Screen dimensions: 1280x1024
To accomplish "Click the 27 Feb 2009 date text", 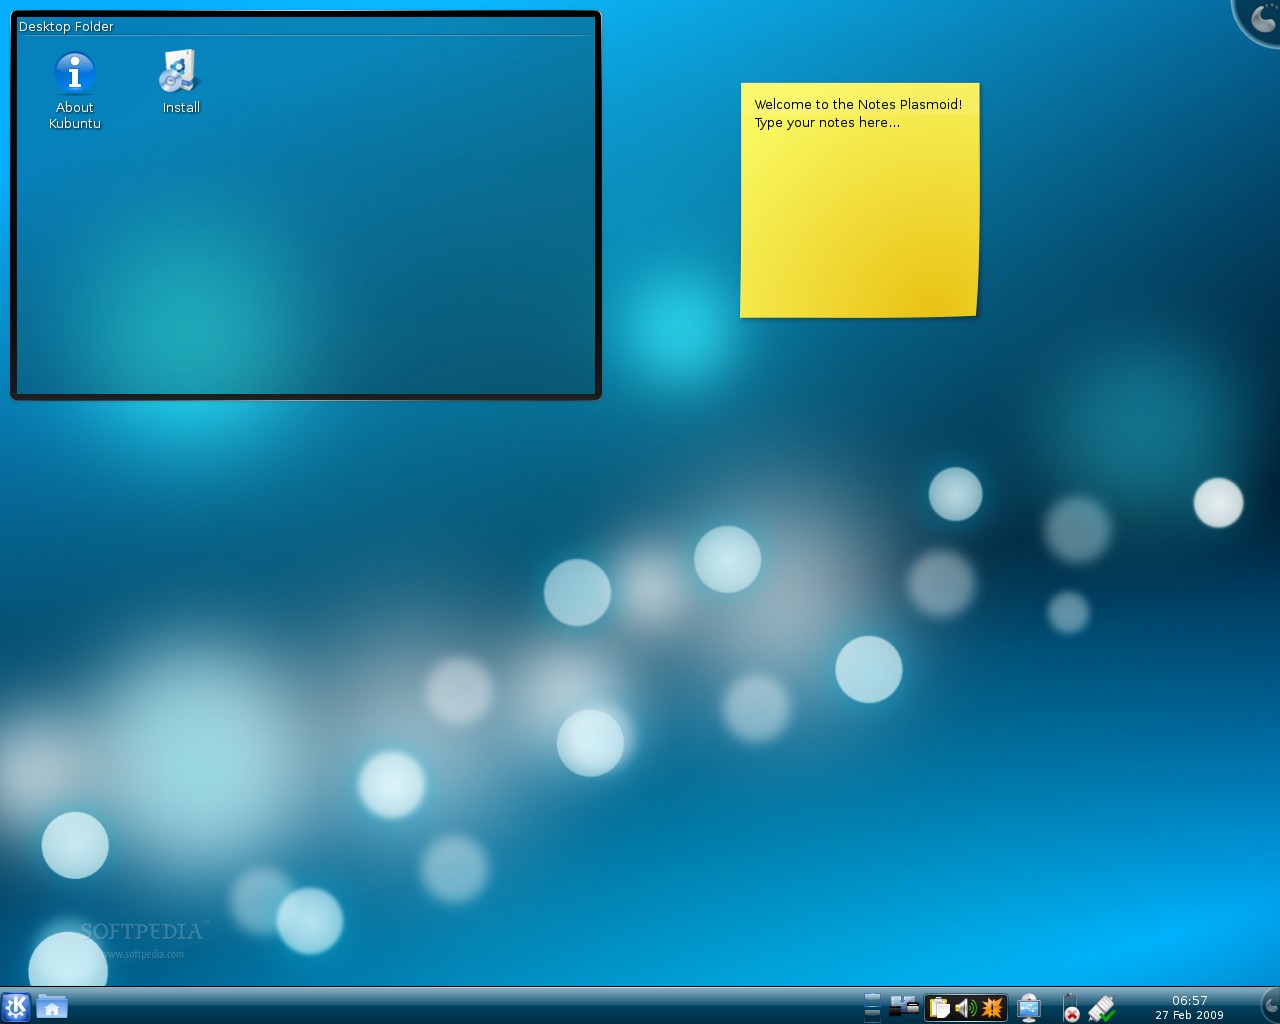I will point(1189,1015).
